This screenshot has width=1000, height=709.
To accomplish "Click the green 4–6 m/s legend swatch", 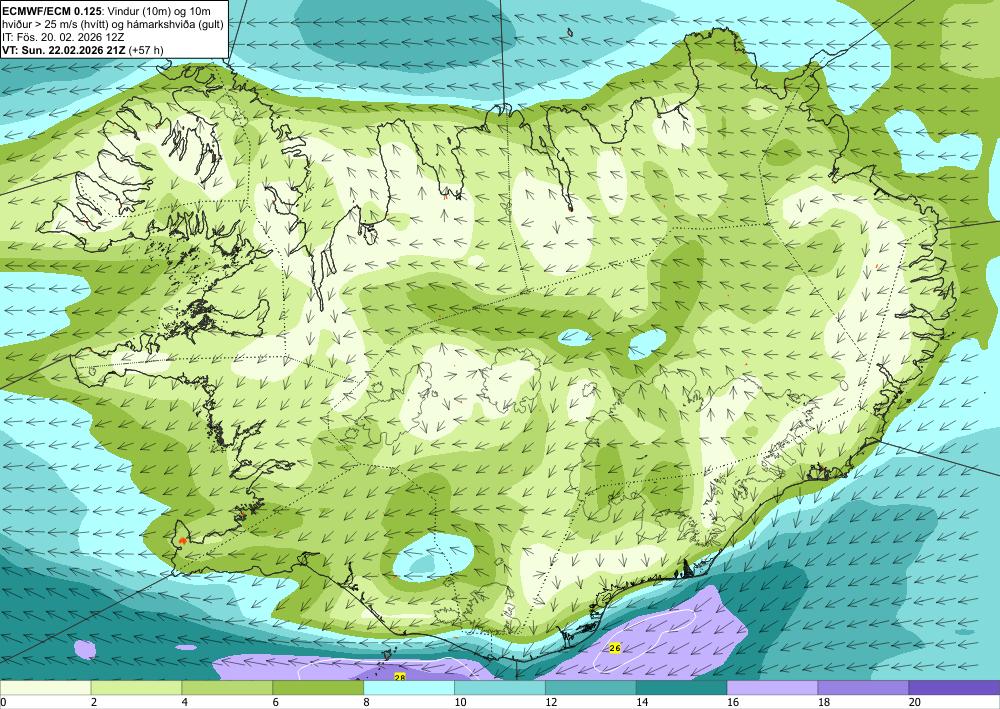I will 227,688.
